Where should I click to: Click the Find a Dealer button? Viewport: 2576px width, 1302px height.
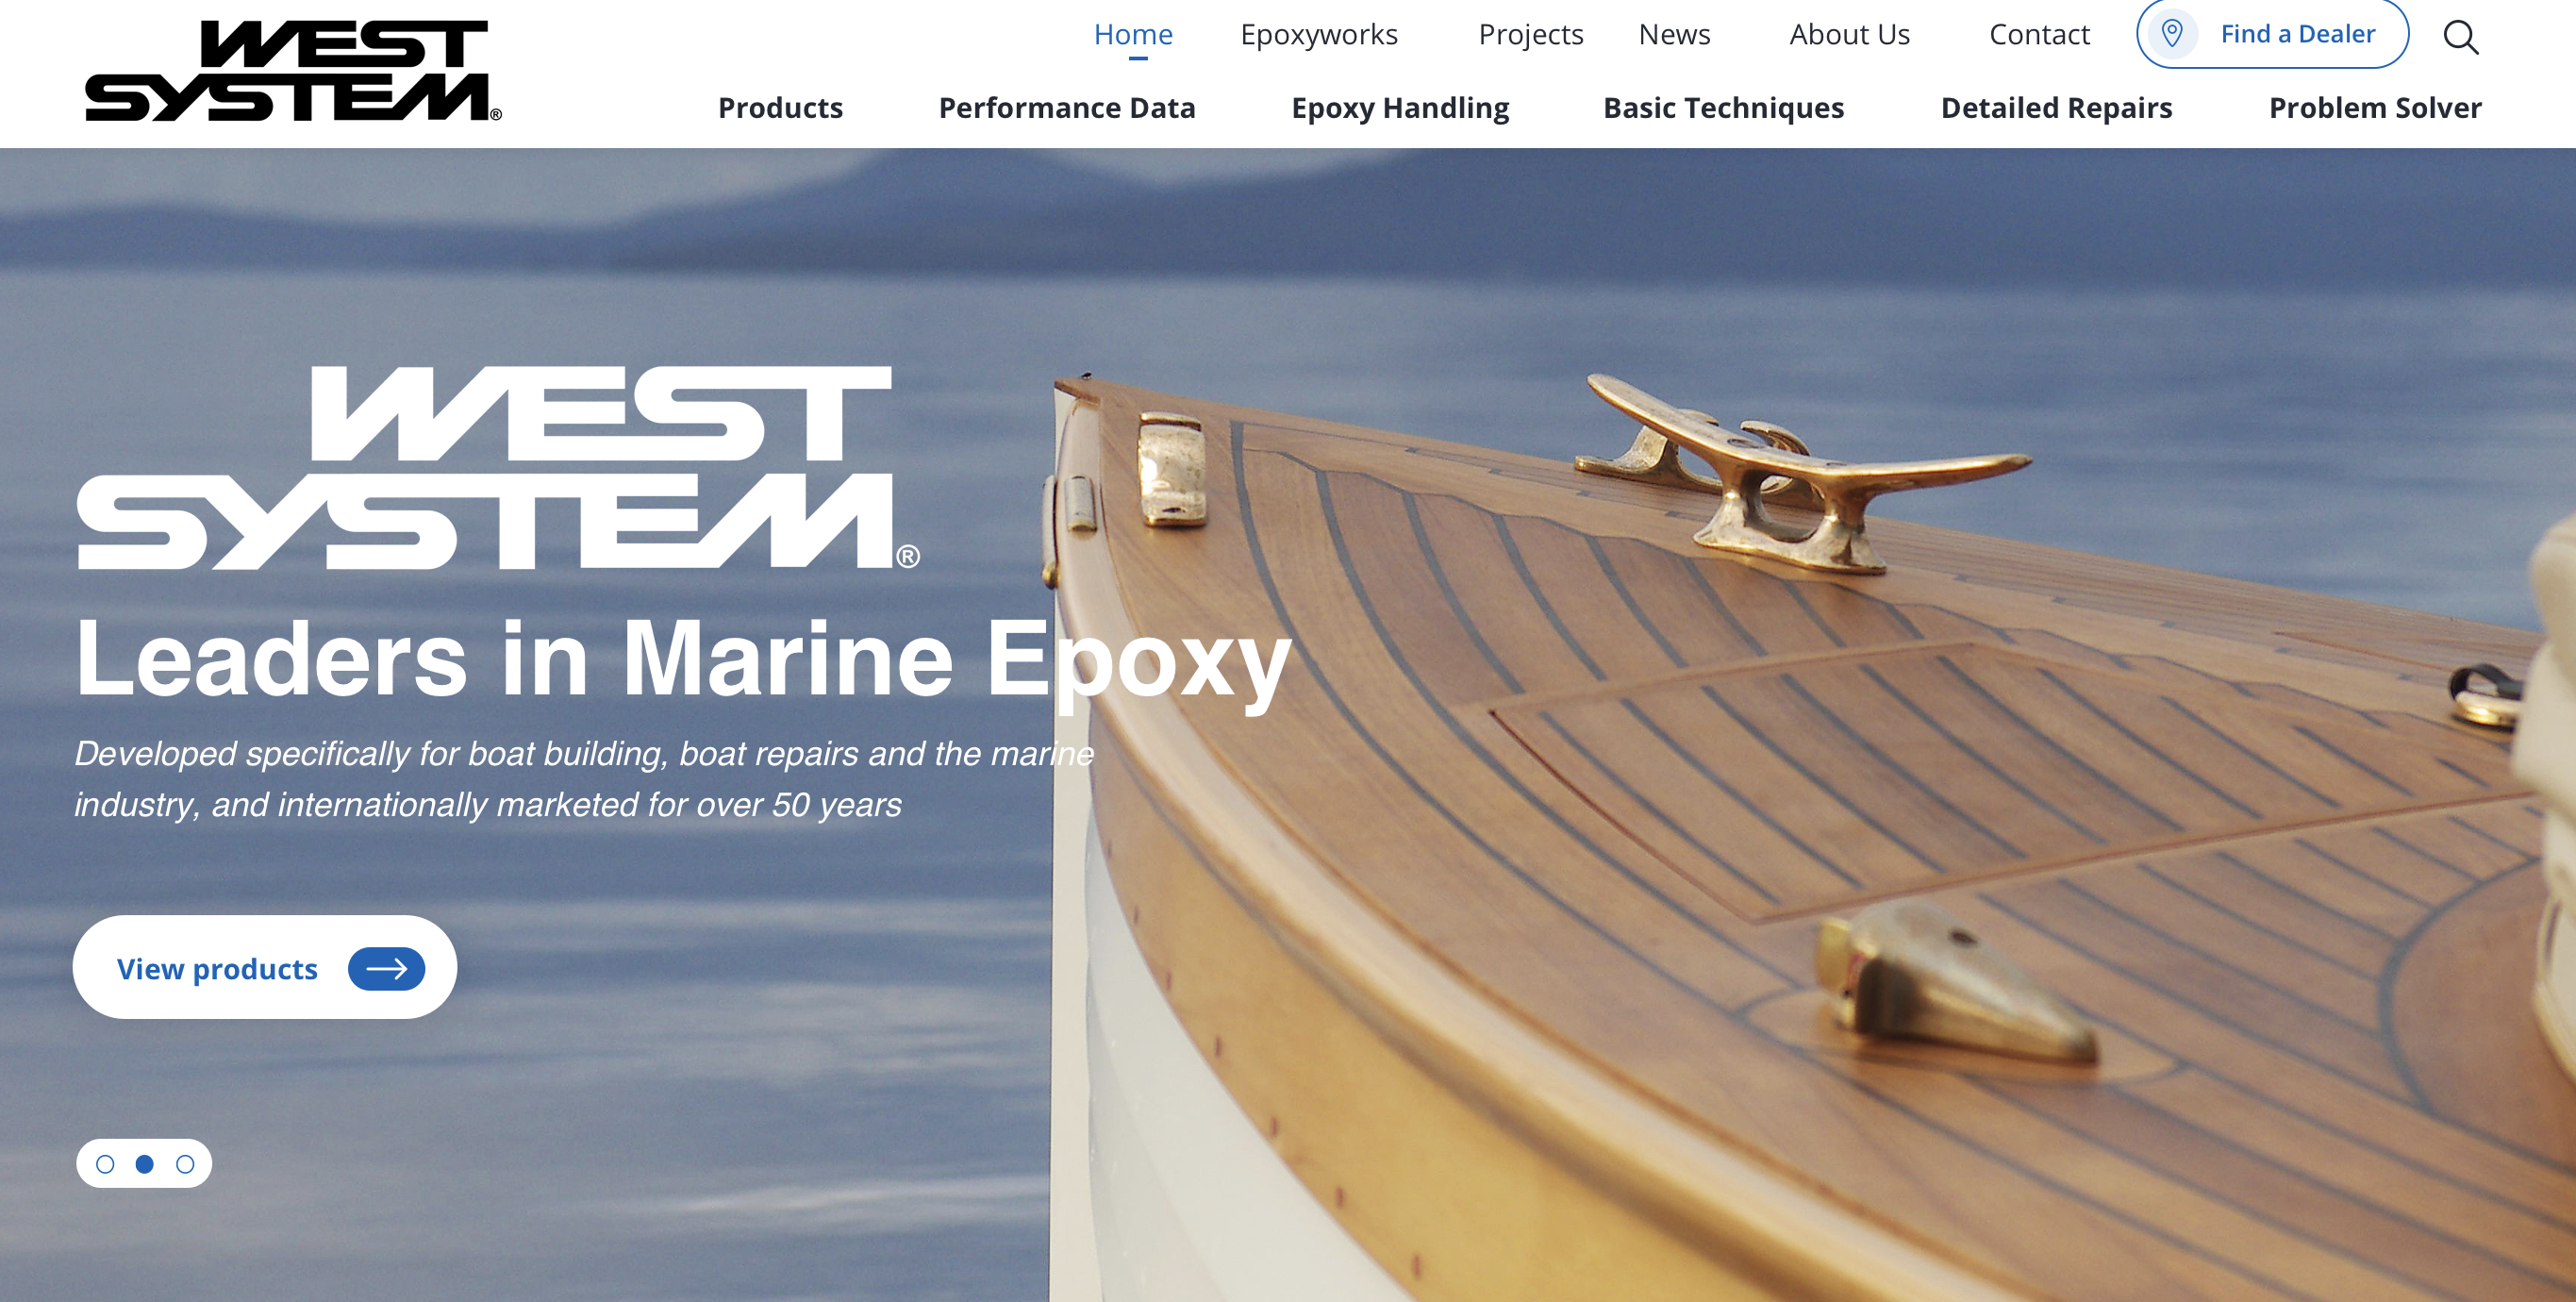(2272, 34)
